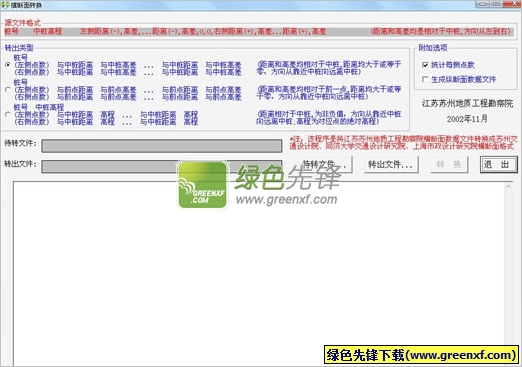The width and height of the screenshot is (522, 367).
Task: Select the 与中桩距离/与中桩高差 output type
Action: [x=8, y=65]
